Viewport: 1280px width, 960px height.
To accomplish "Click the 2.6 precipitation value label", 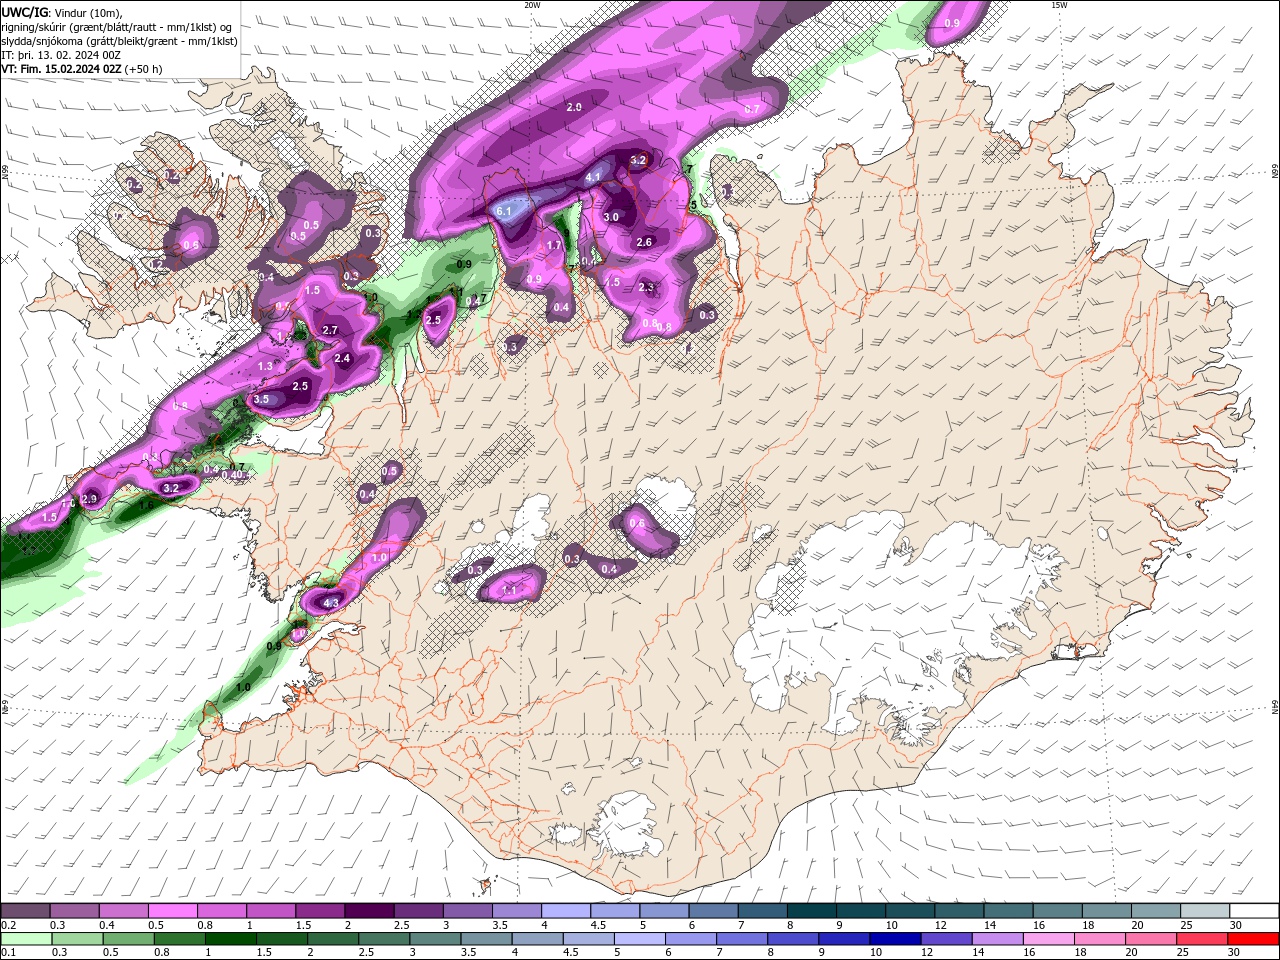I will pyautogui.click(x=644, y=242).
